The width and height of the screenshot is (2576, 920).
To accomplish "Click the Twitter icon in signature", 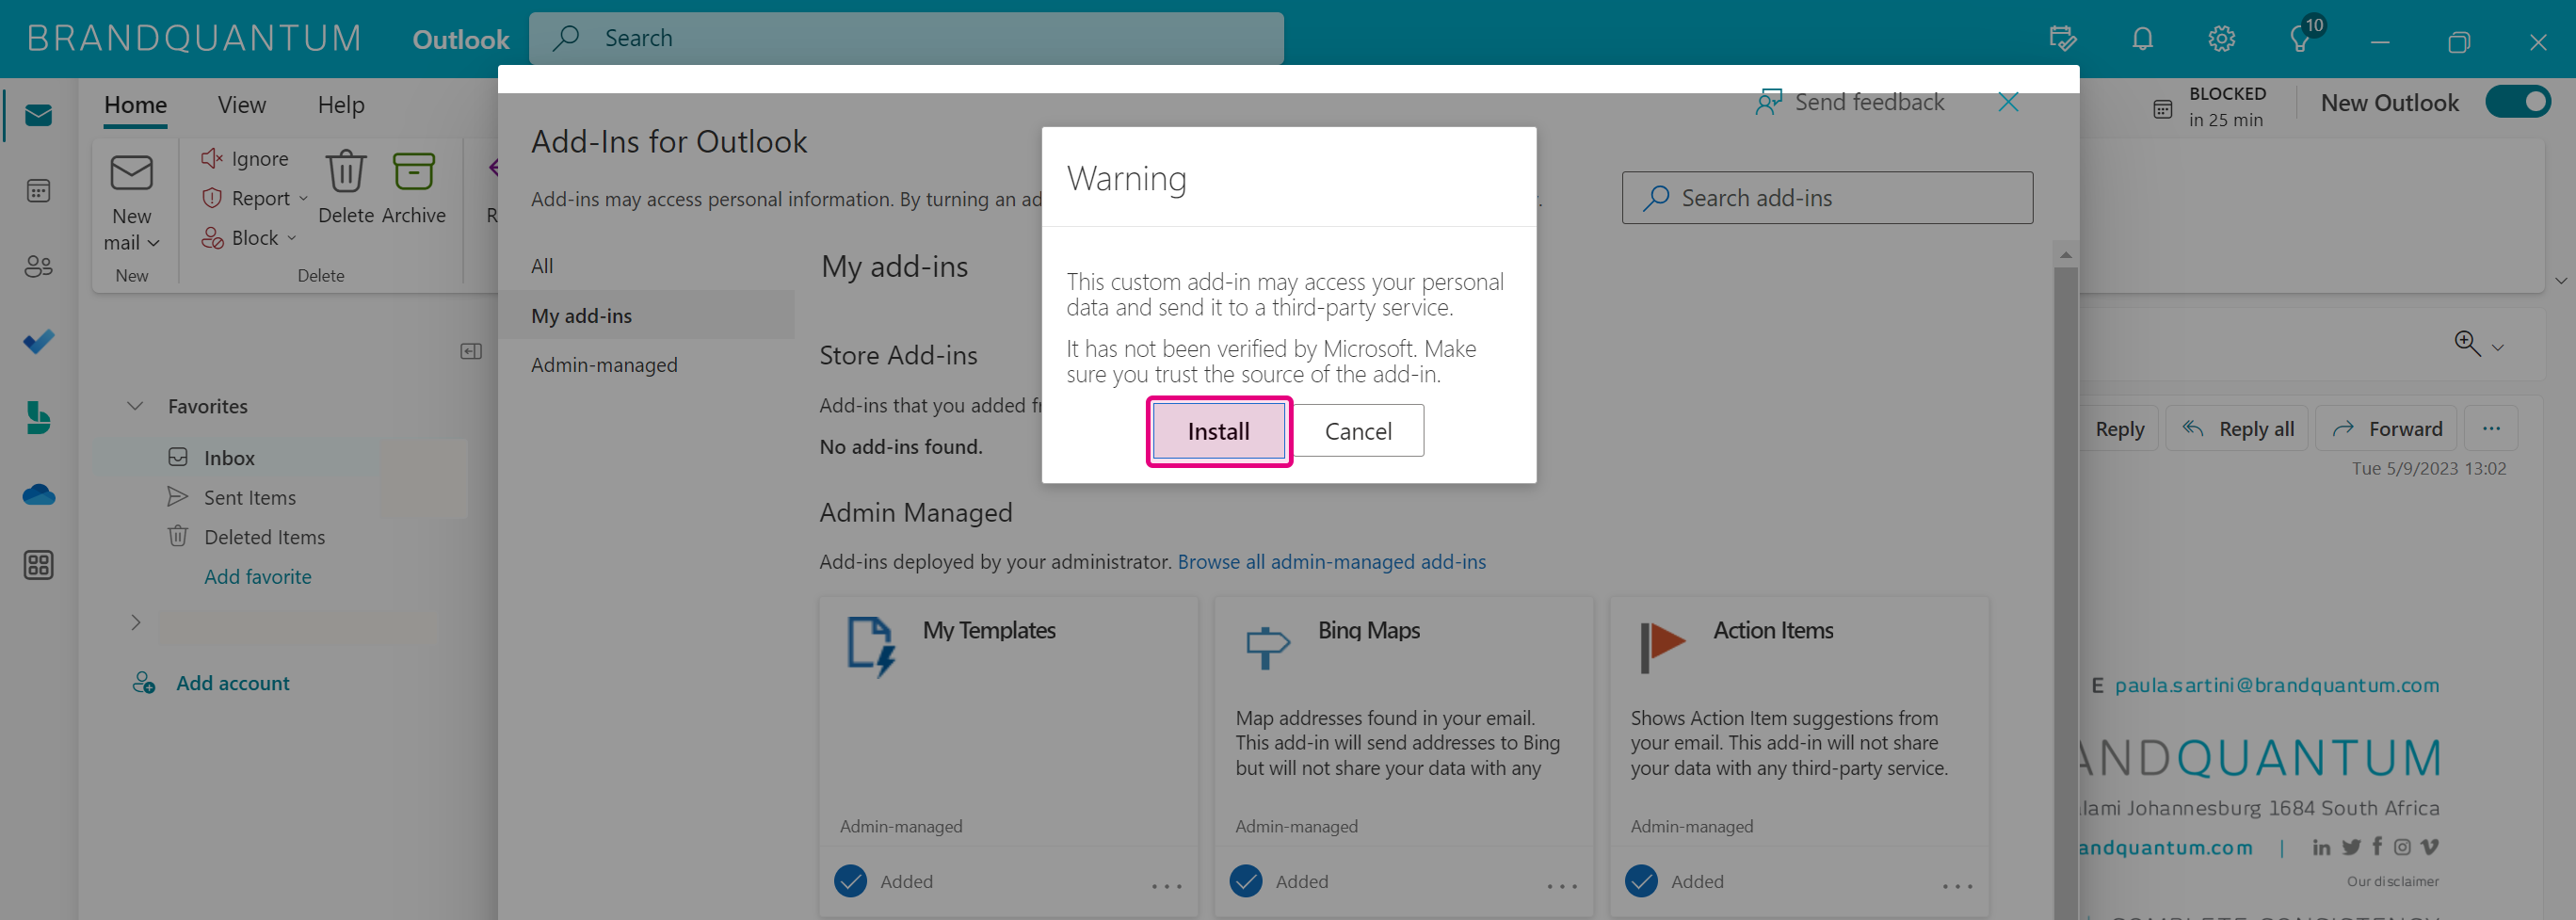I will [2351, 847].
